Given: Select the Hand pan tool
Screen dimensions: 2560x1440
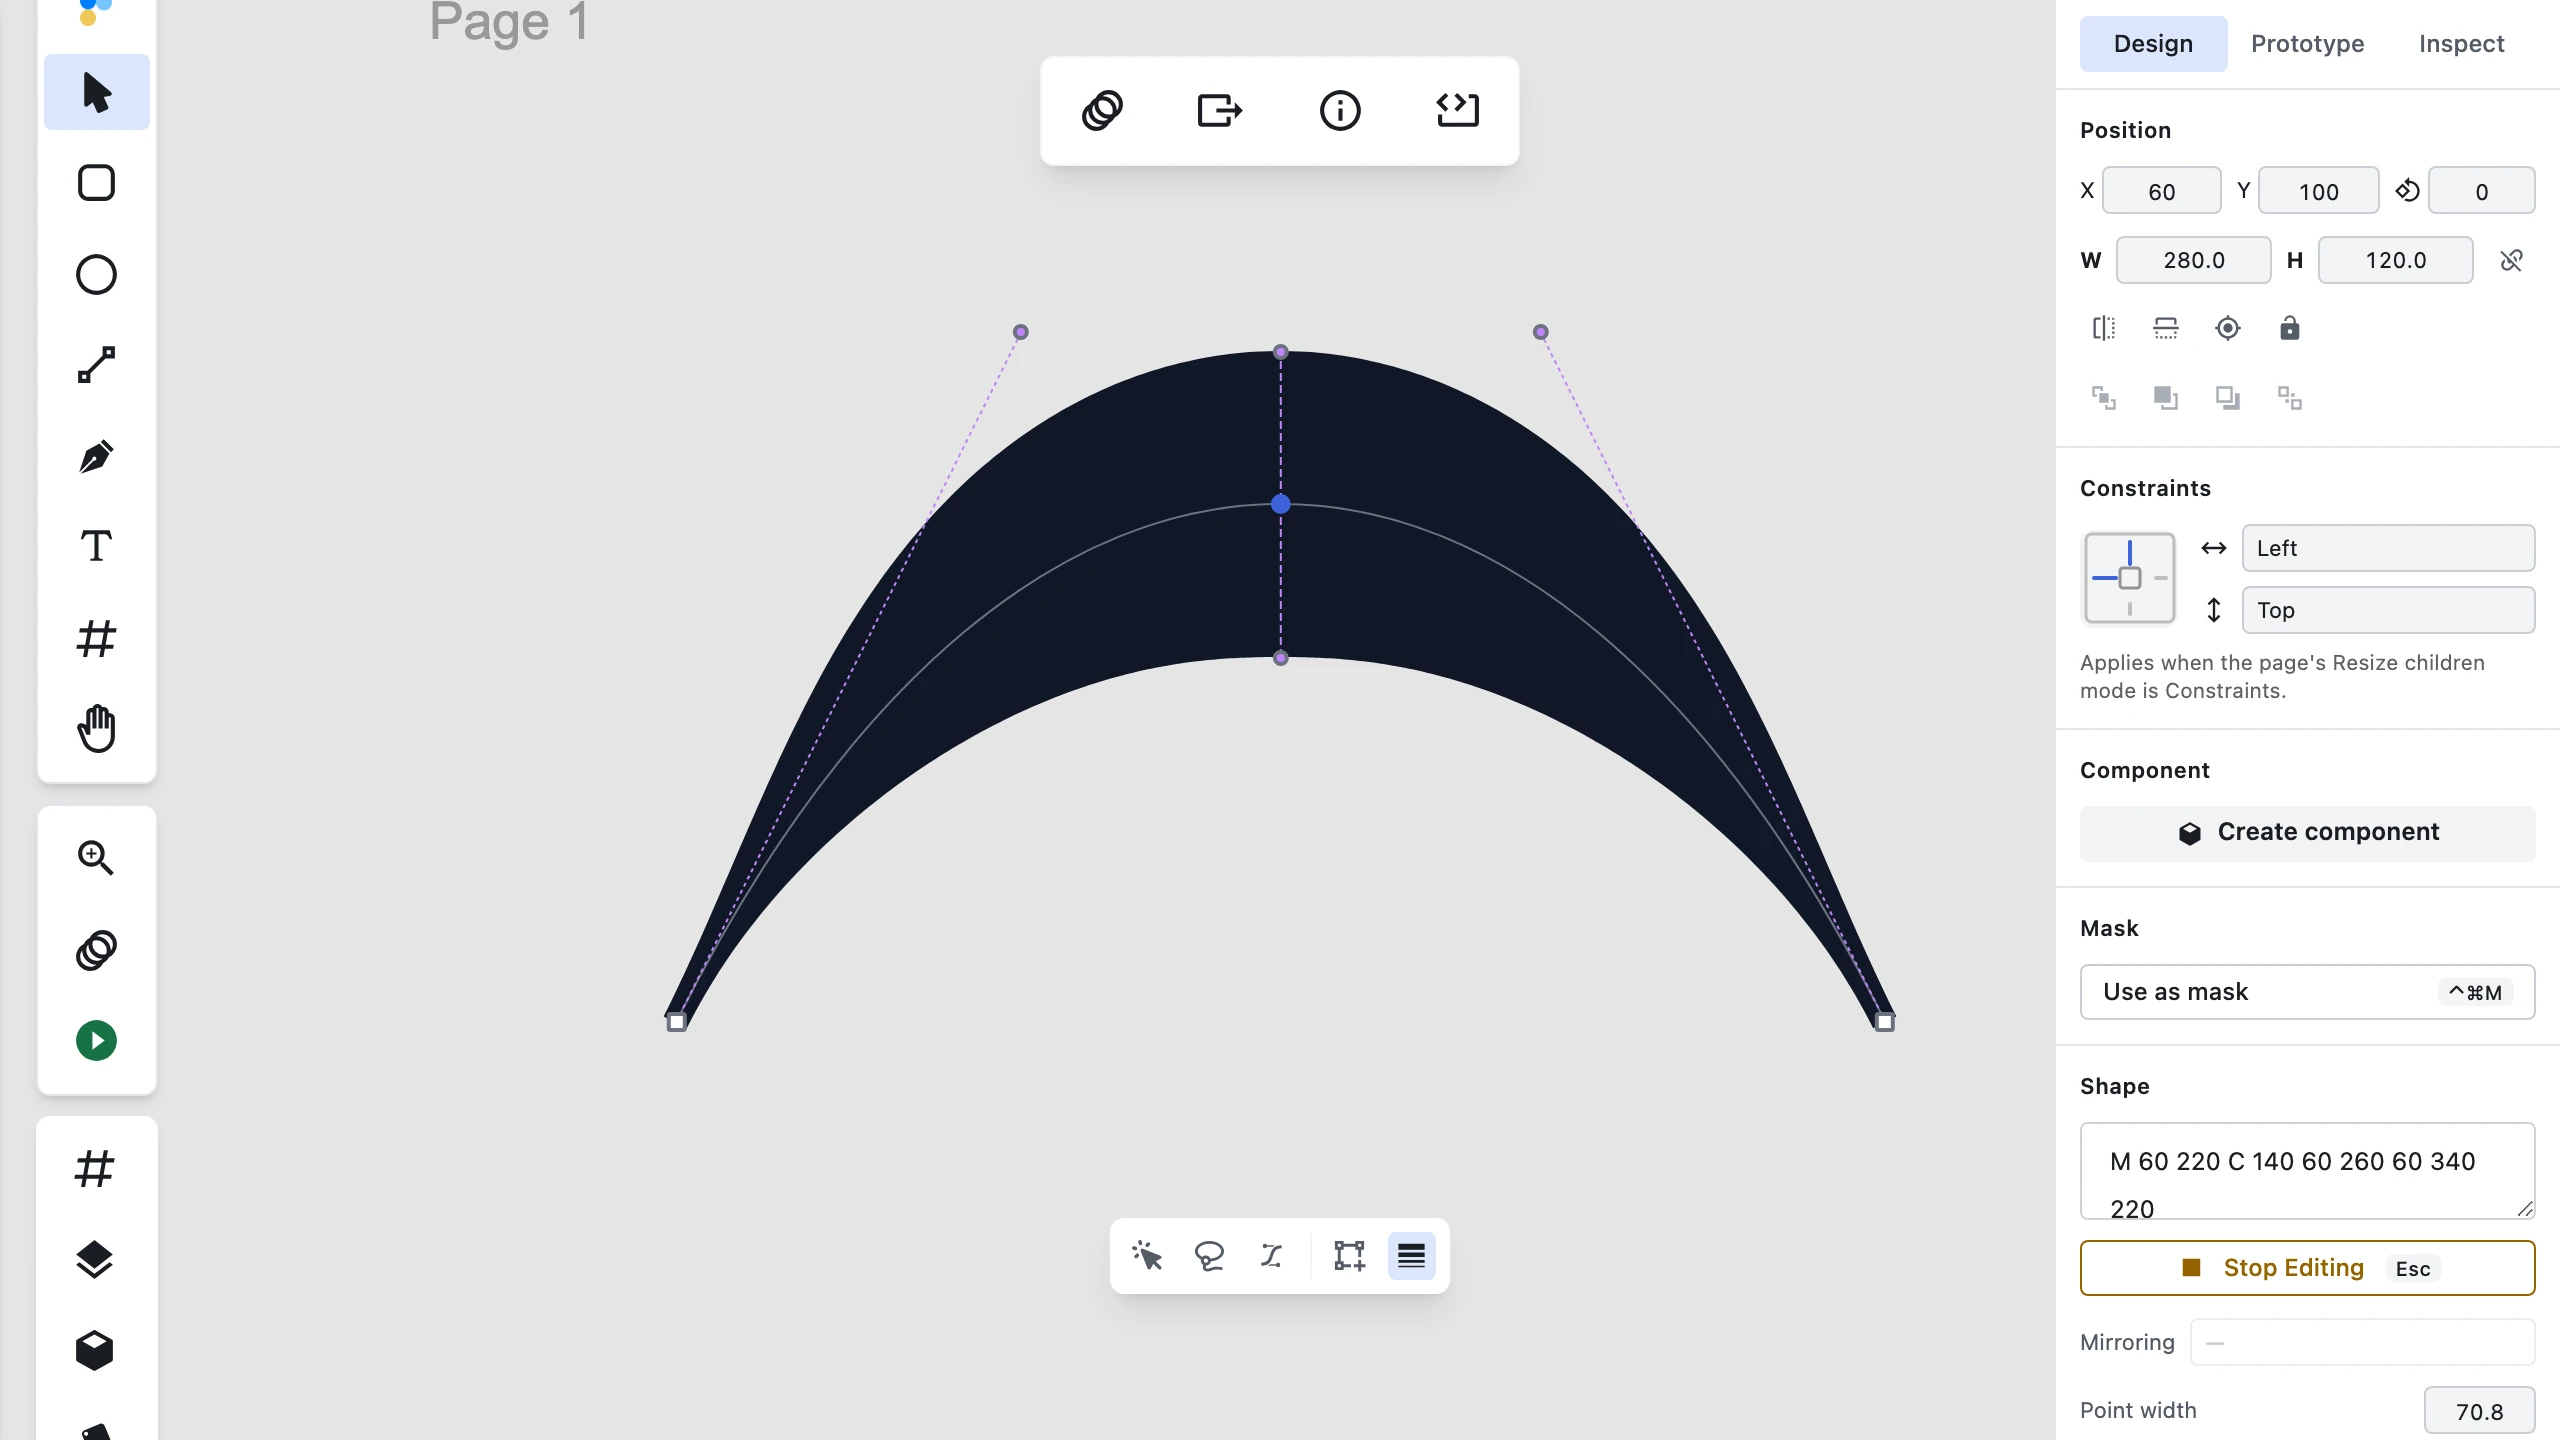Looking at the screenshot, I should [97, 728].
